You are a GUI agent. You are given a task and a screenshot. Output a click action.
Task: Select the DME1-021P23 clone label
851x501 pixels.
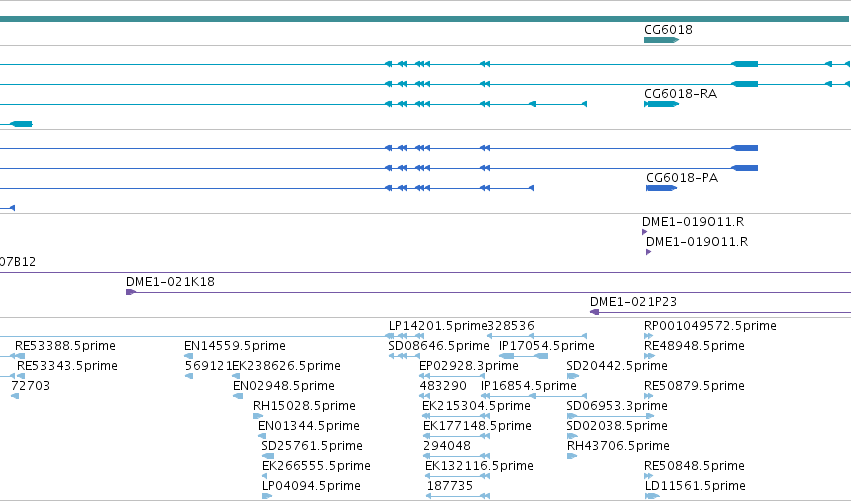point(633,302)
